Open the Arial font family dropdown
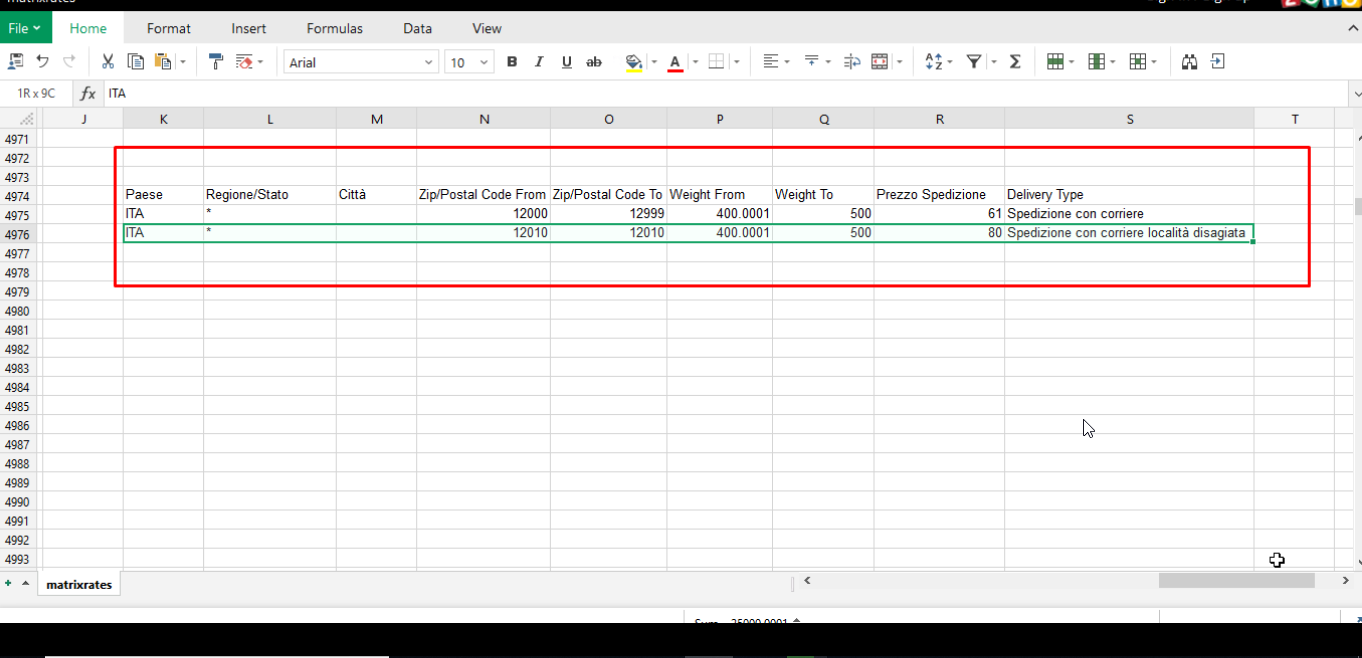The height and width of the screenshot is (658, 1362). point(360,62)
